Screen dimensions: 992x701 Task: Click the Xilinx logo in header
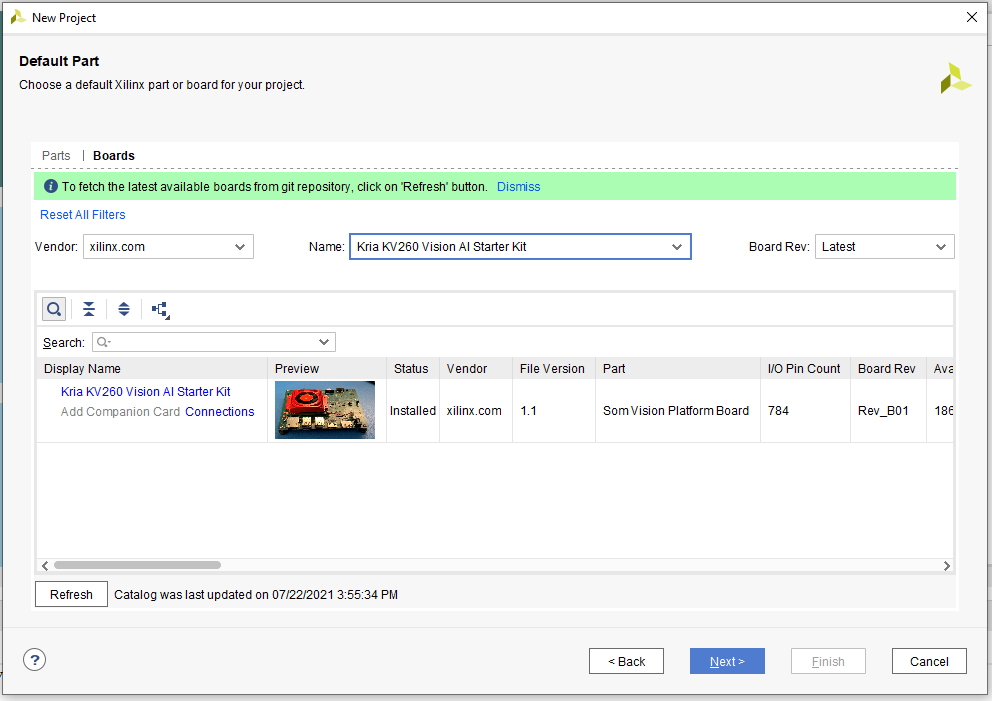point(955,78)
